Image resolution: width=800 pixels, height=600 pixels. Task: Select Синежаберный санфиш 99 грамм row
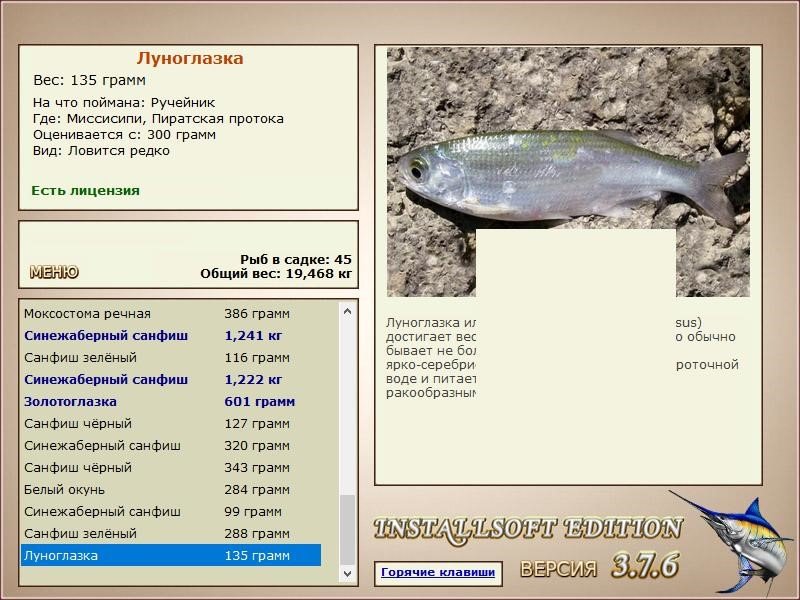click(x=171, y=511)
